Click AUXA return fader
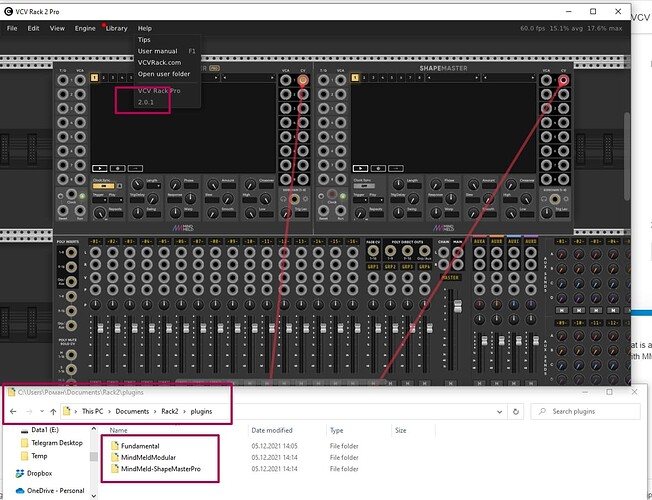The height and width of the screenshot is (500, 652). pyautogui.click(x=484, y=341)
